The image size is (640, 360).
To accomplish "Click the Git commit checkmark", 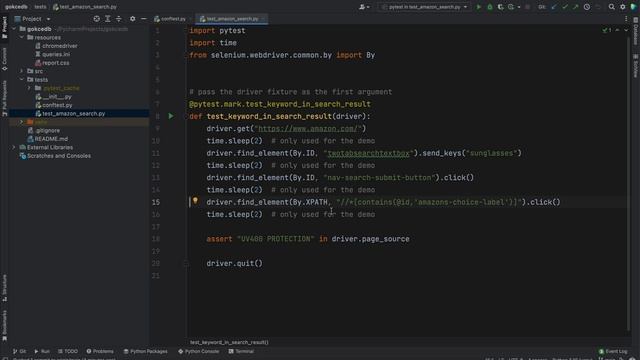I will click(565, 7).
